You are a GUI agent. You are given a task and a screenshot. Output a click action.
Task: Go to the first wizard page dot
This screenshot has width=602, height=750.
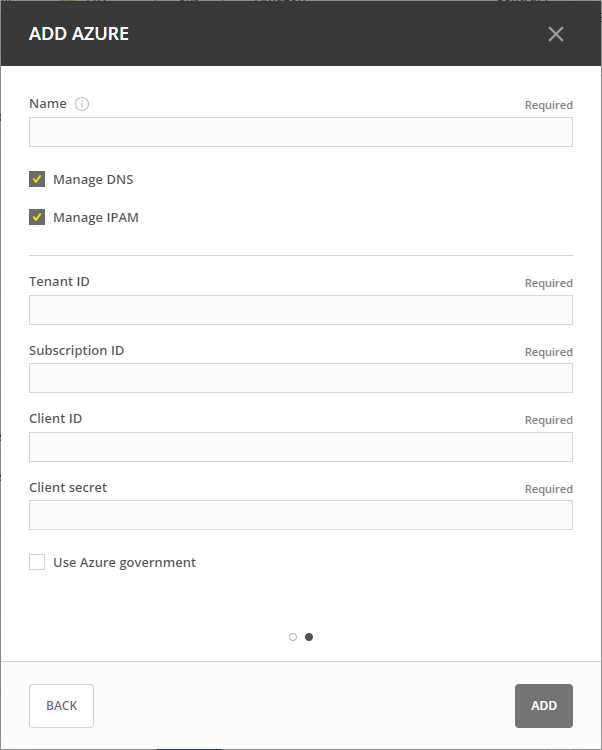pos(293,637)
